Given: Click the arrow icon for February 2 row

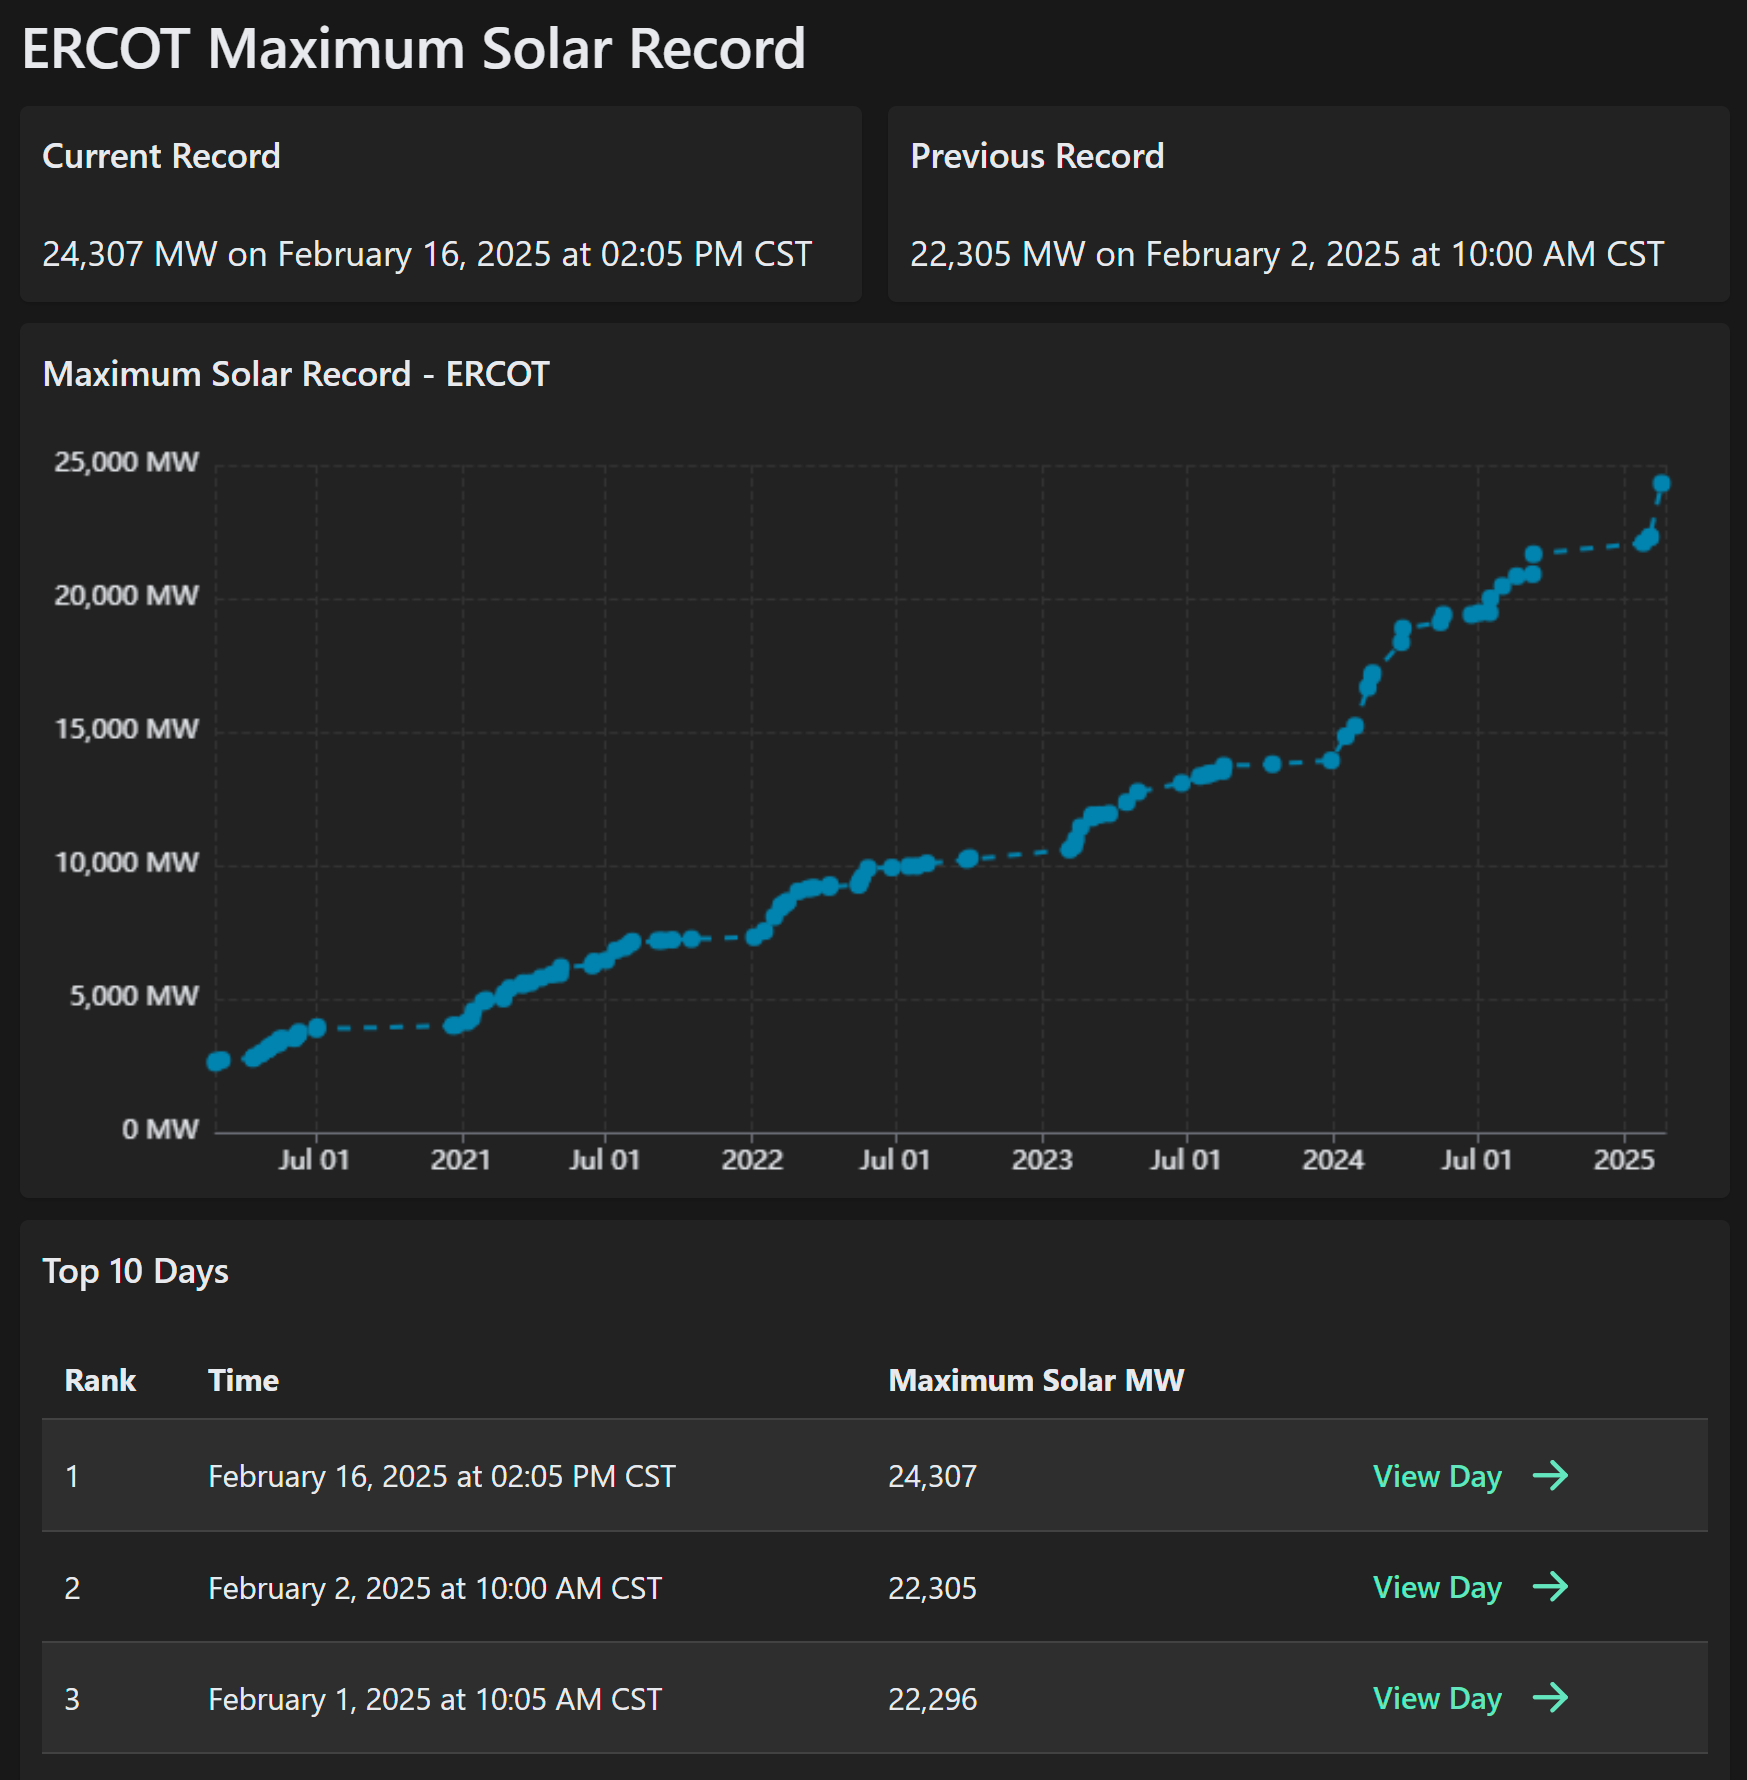Looking at the screenshot, I should pyautogui.click(x=1550, y=1586).
